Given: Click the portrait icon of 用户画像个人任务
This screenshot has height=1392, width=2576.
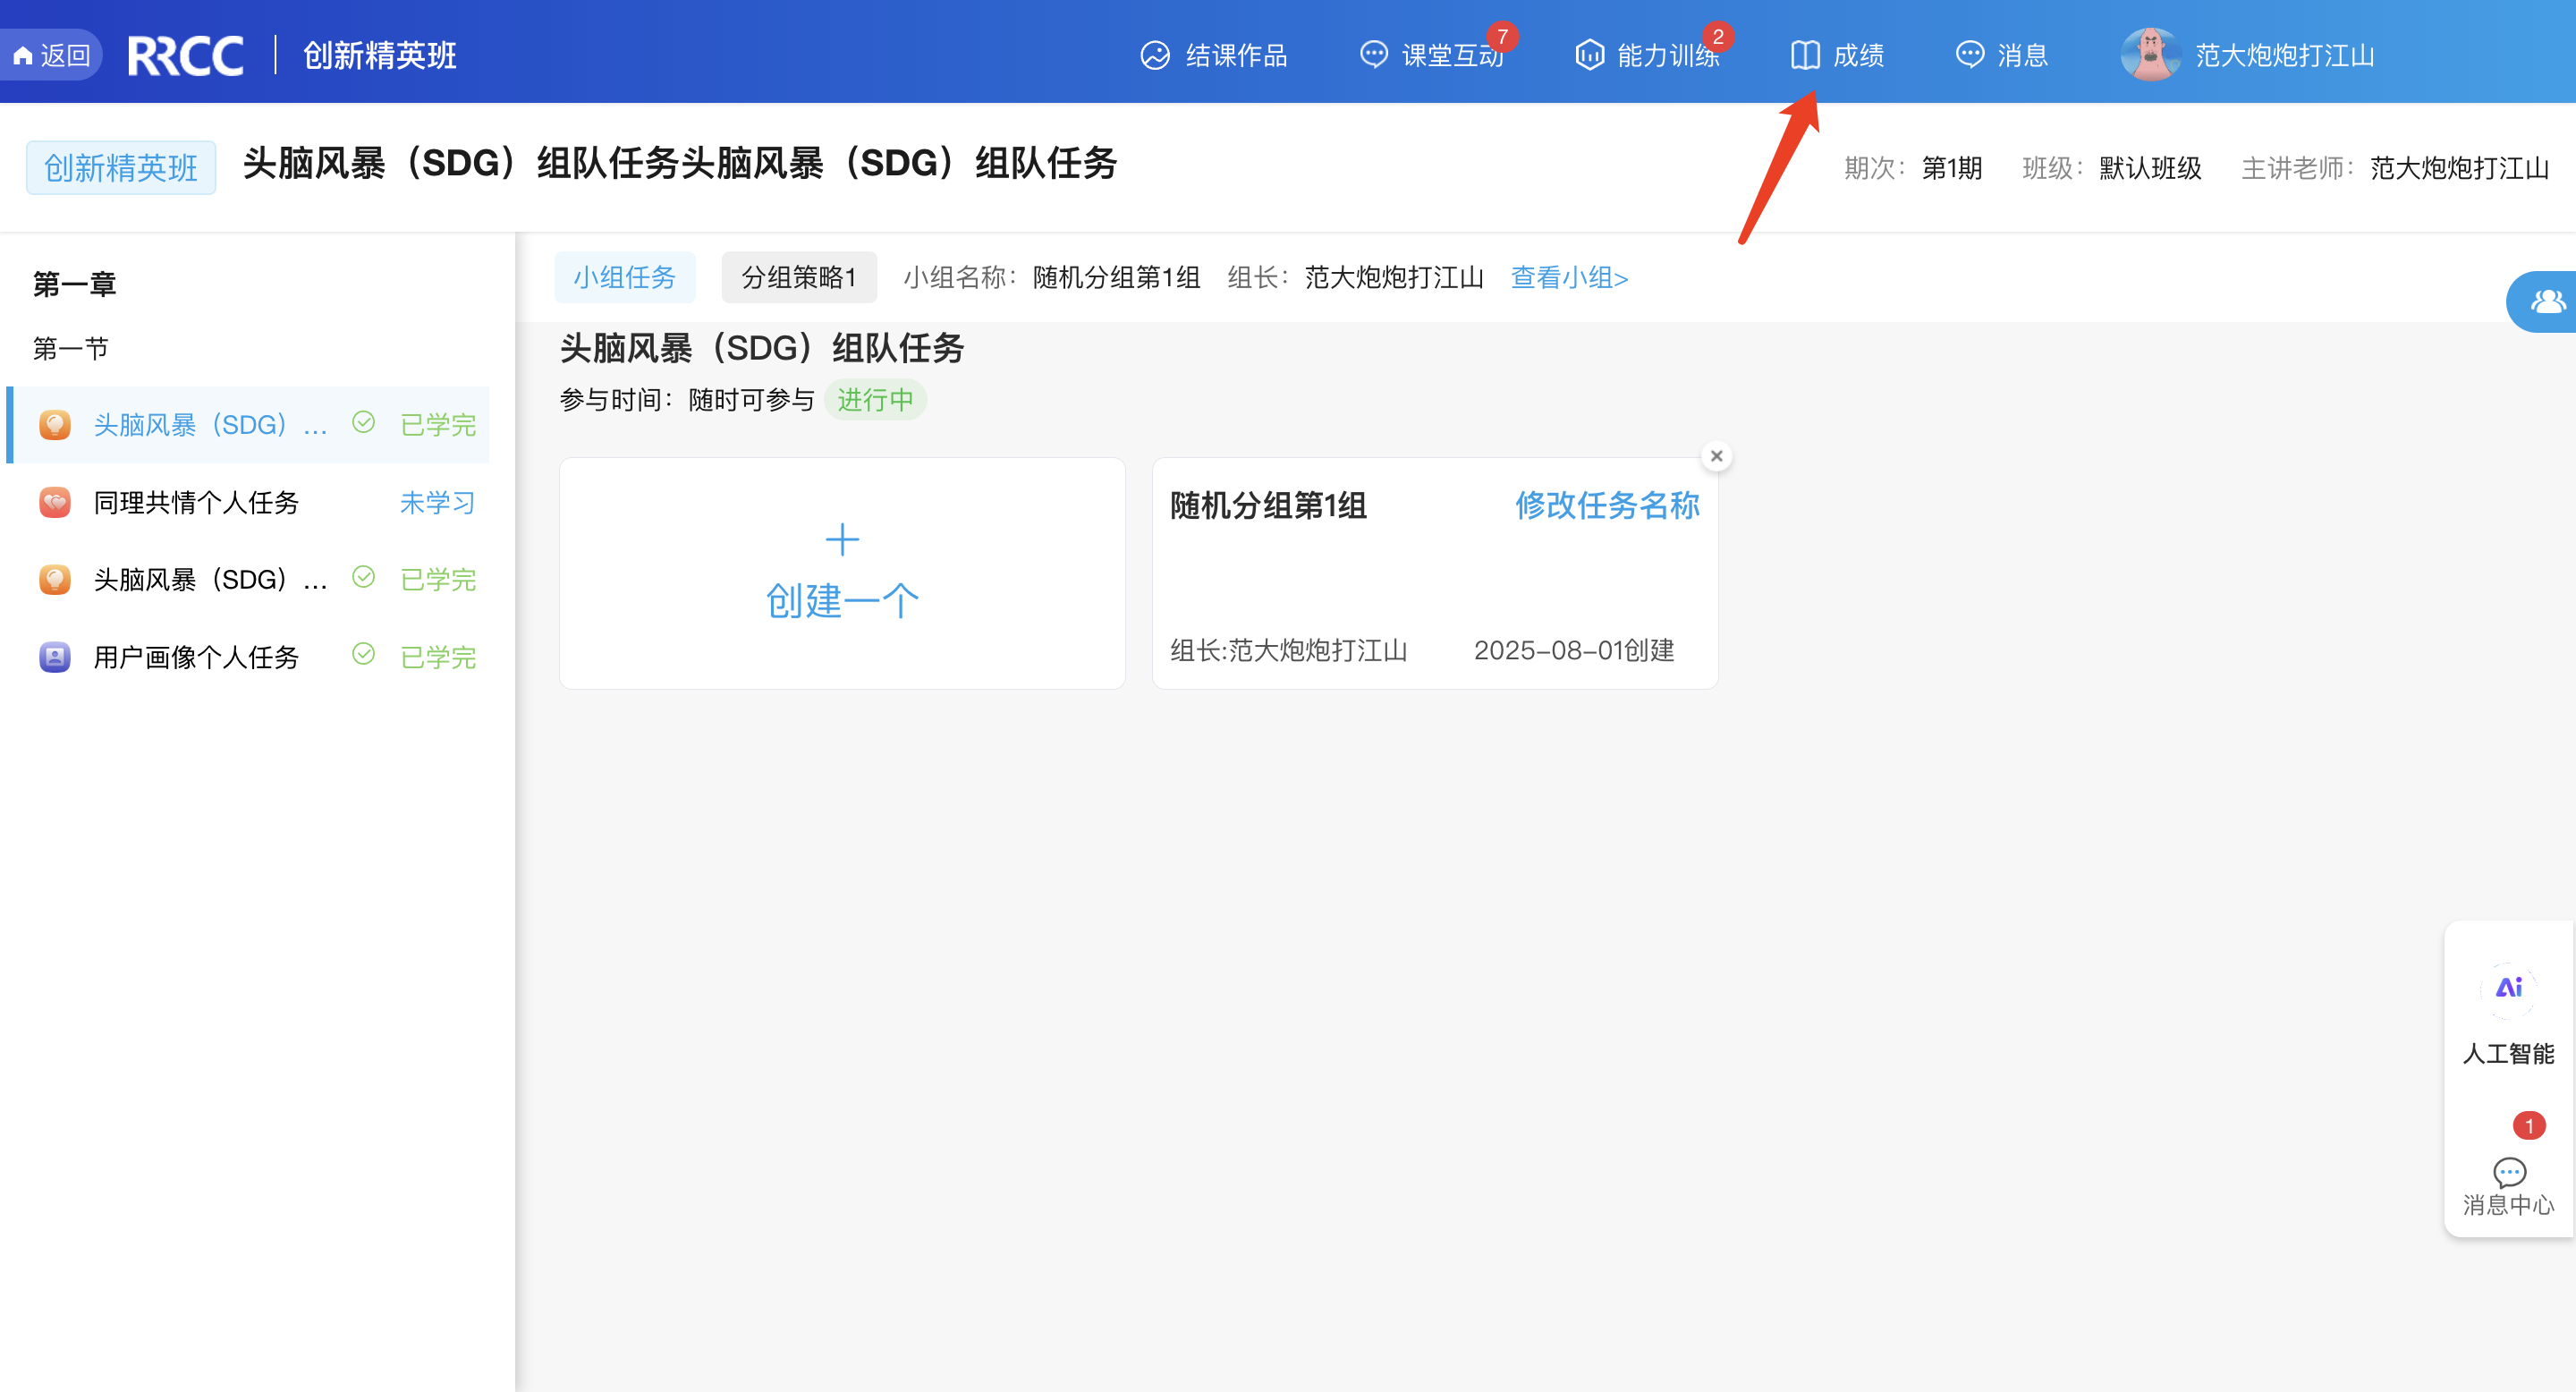Looking at the screenshot, I should coord(55,657).
